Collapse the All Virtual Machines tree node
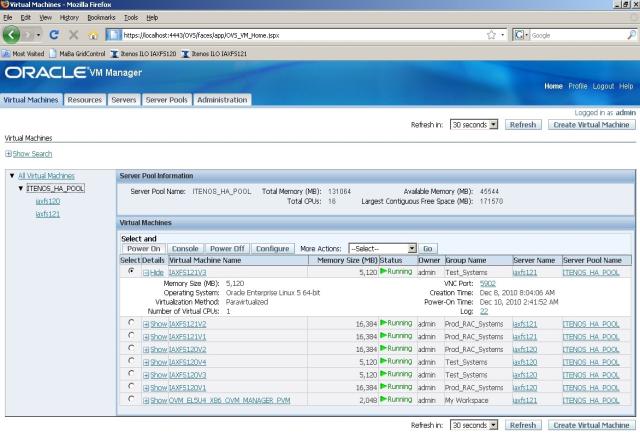Image resolution: width=640 pixels, height=440 pixels. click(x=12, y=176)
